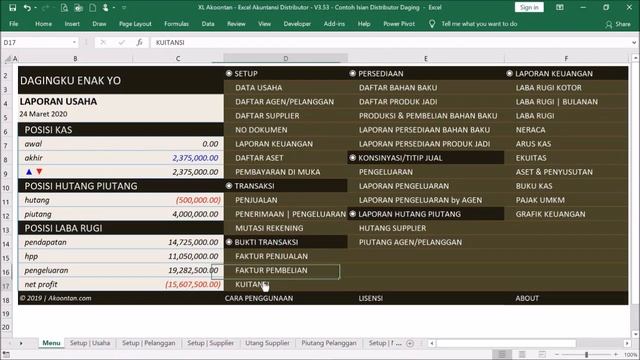Click the red down triangle under akhir
Image resolution: width=640 pixels, height=360 pixels.
point(39,172)
